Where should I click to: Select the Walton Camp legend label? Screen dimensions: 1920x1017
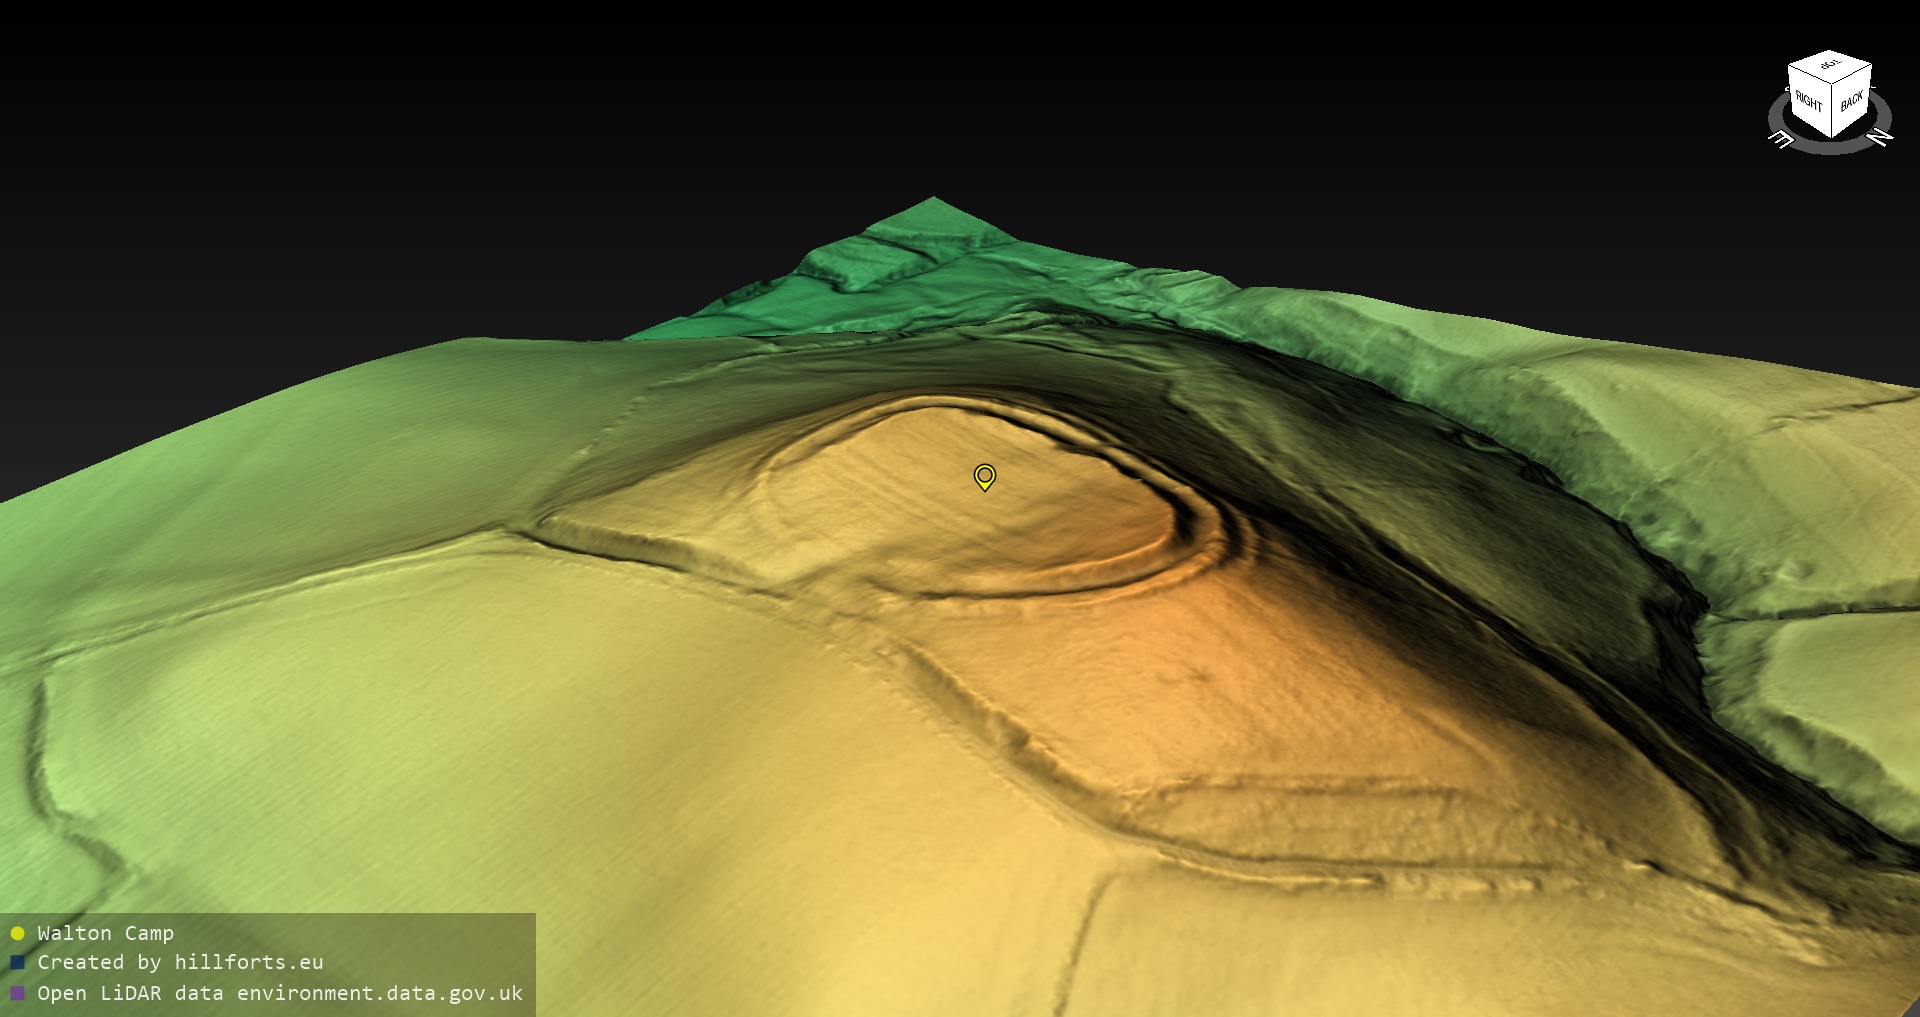point(105,933)
